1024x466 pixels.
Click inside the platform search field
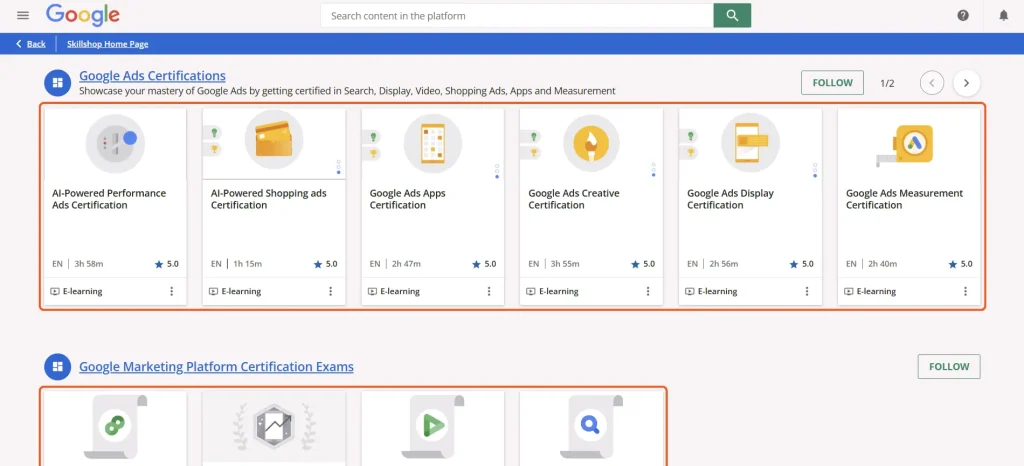[517, 16]
